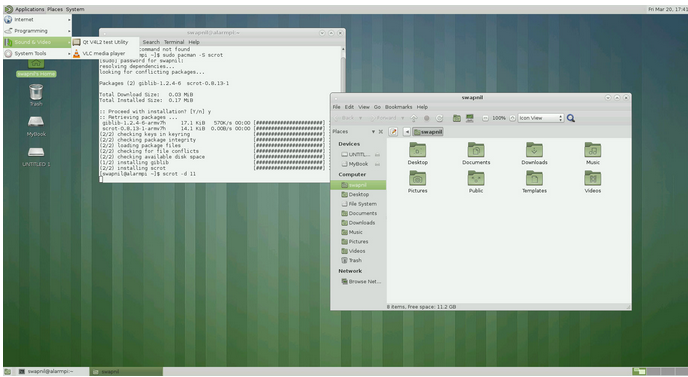
Task: Open the System menu in top panel
Action: (x=75, y=9)
